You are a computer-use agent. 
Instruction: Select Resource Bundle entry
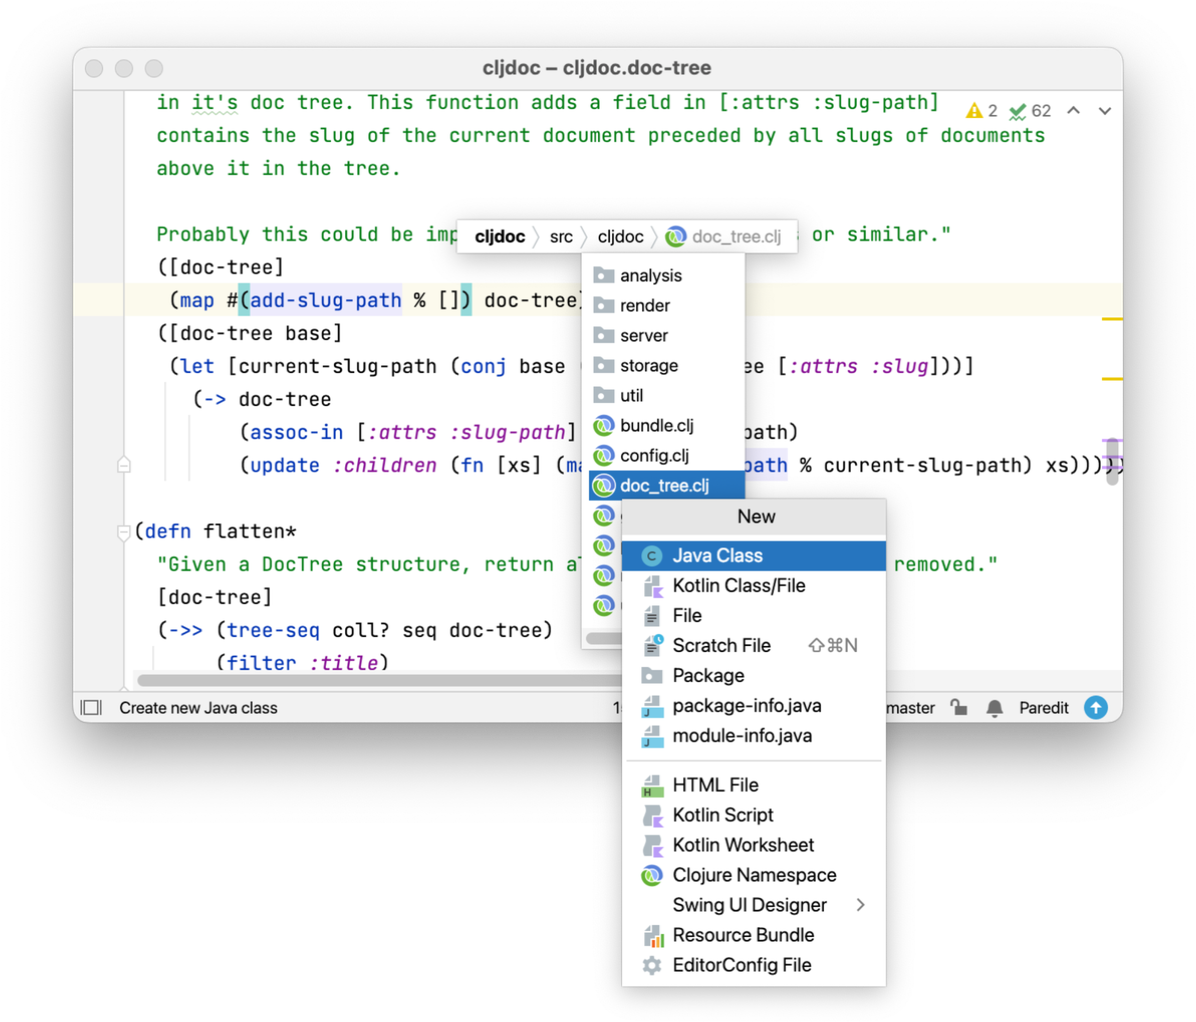(x=754, y=935)
